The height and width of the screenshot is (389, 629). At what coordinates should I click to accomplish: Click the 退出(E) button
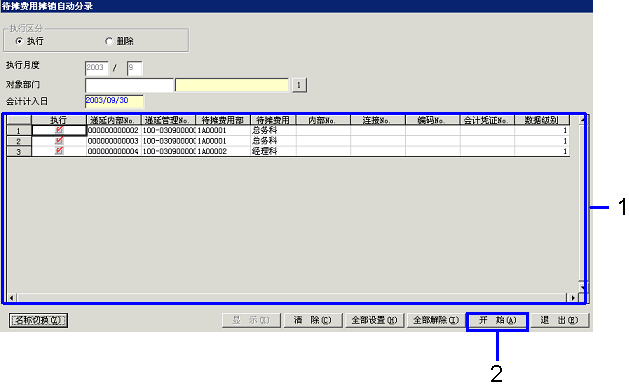559,320
